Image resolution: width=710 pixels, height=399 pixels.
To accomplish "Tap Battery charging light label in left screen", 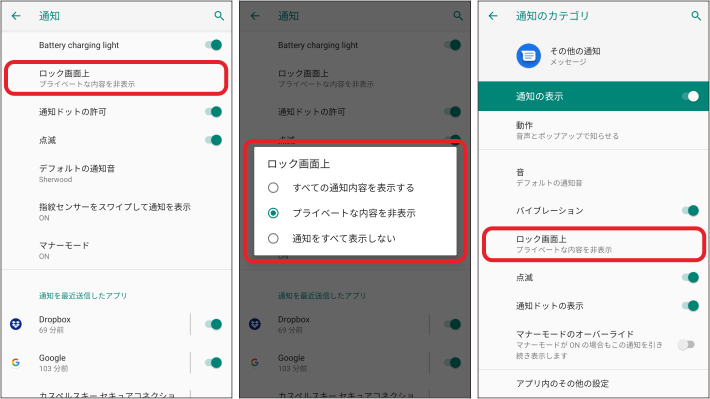I will click(x=79, y=45).
